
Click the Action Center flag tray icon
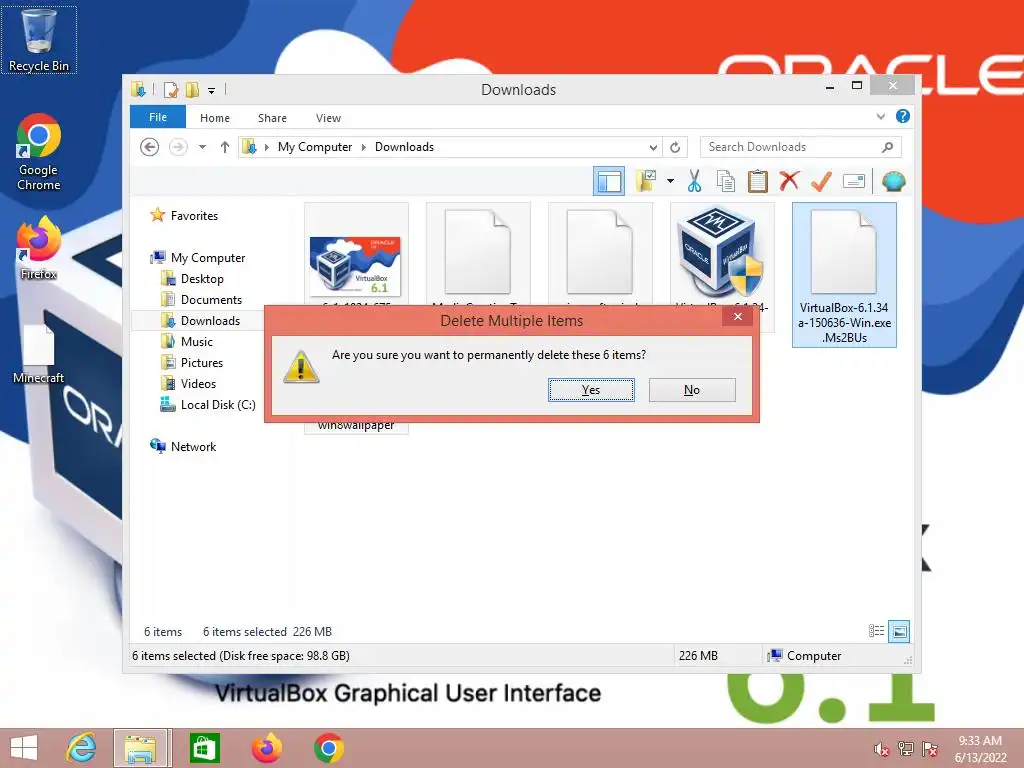pos(930,749)
